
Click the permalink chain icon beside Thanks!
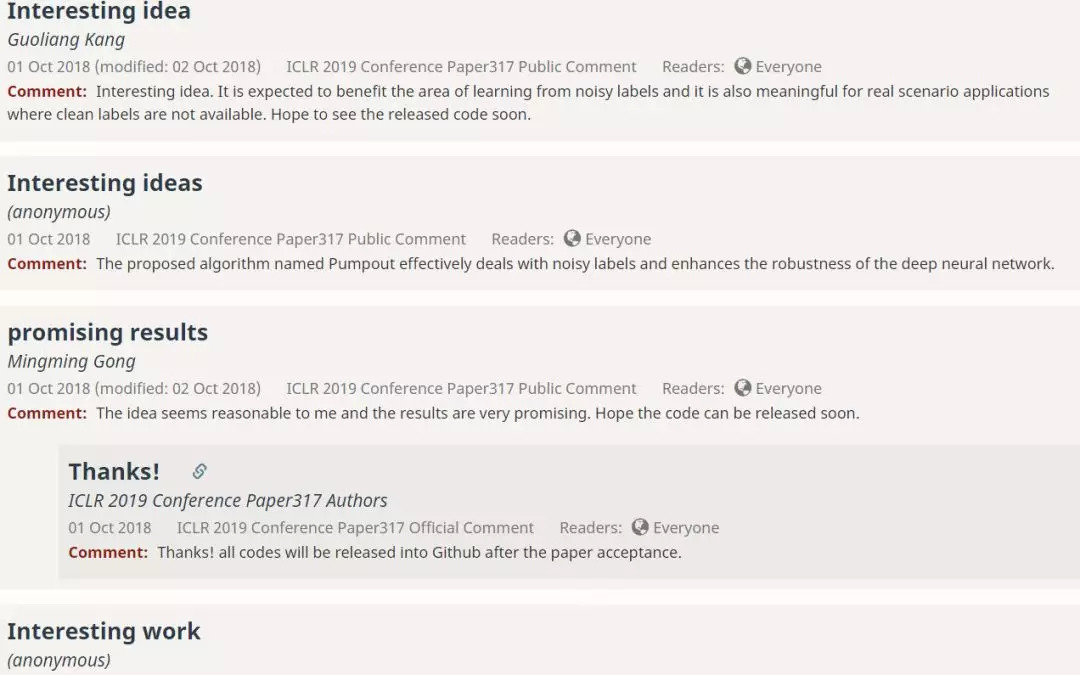click(199, 471)
